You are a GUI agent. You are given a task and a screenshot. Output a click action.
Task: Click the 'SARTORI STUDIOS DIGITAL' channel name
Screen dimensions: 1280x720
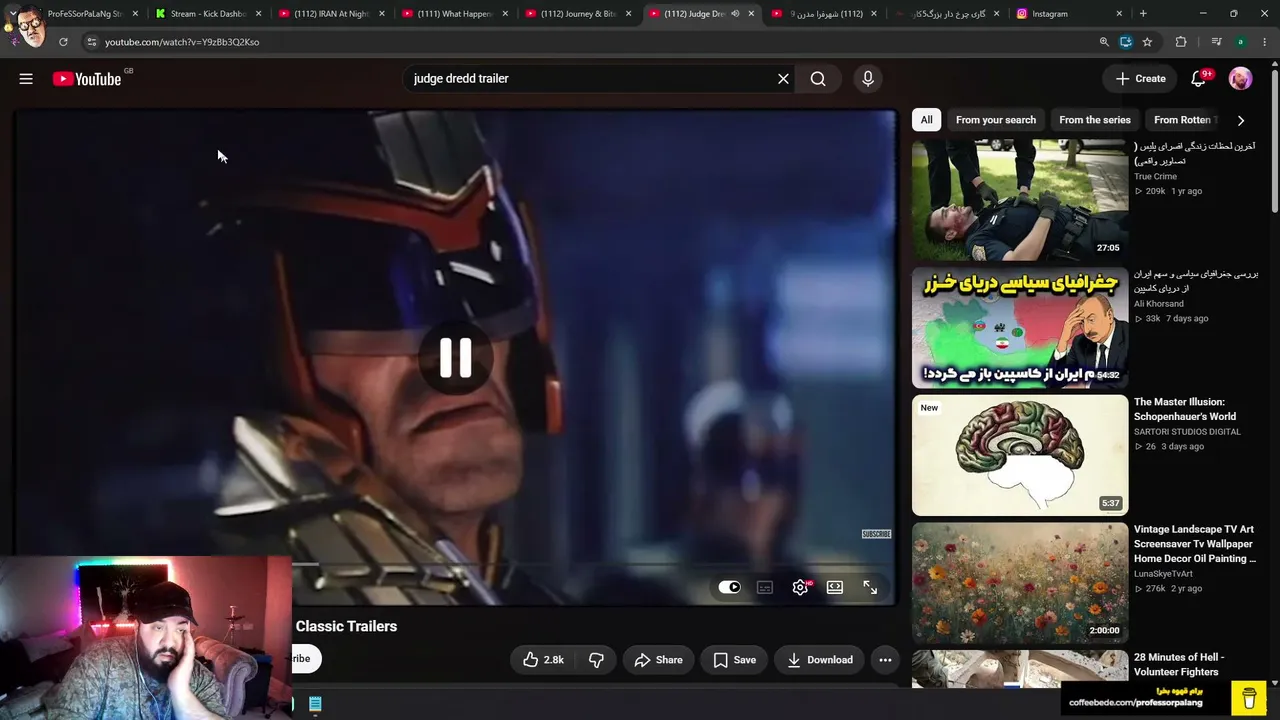pyautogui.click(x=1187, y=432)
